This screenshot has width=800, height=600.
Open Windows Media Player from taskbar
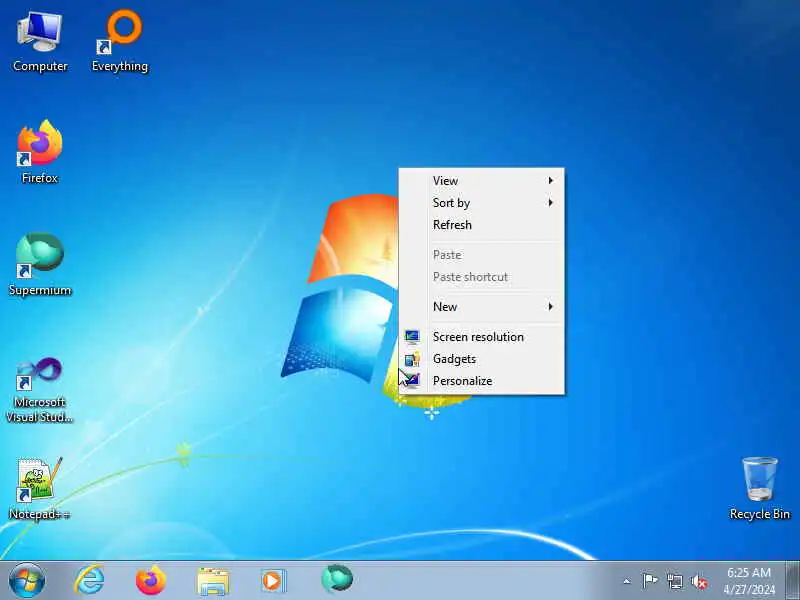click(x=274, y=581)
